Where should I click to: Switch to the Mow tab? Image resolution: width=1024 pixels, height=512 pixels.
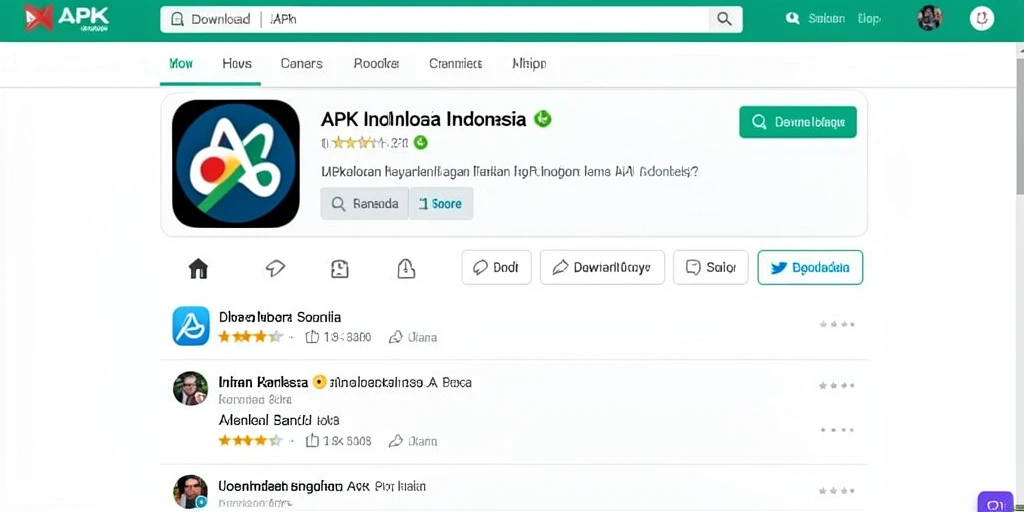click(x=181, y=63)
